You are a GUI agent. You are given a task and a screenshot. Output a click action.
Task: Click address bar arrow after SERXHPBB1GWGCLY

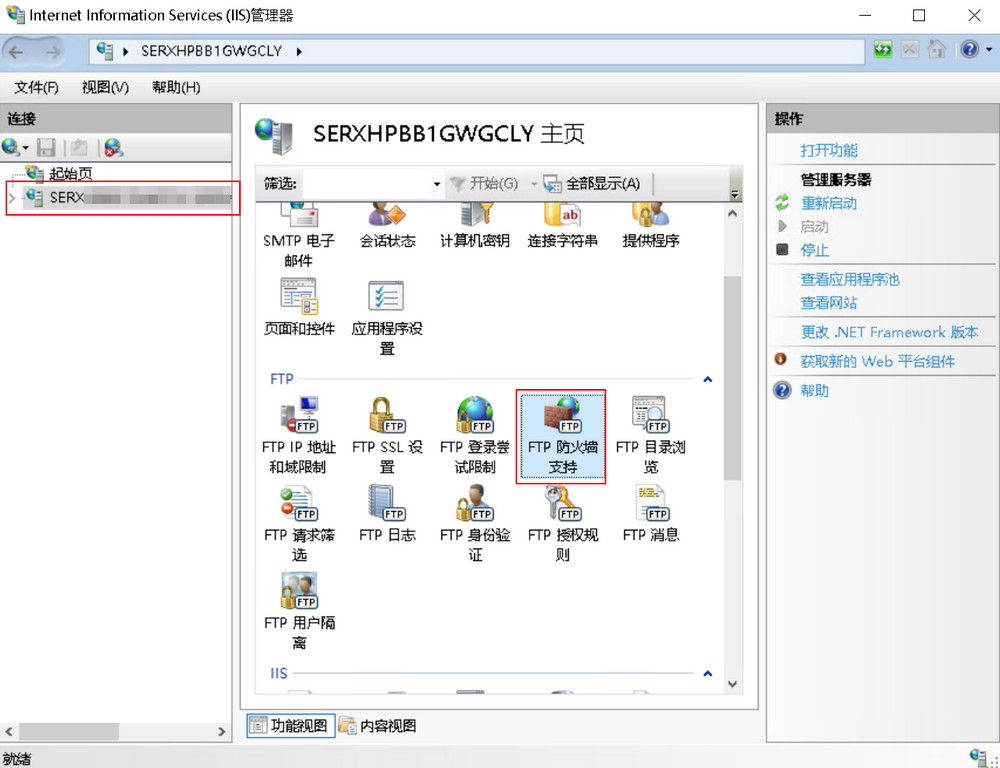(299, 52)
